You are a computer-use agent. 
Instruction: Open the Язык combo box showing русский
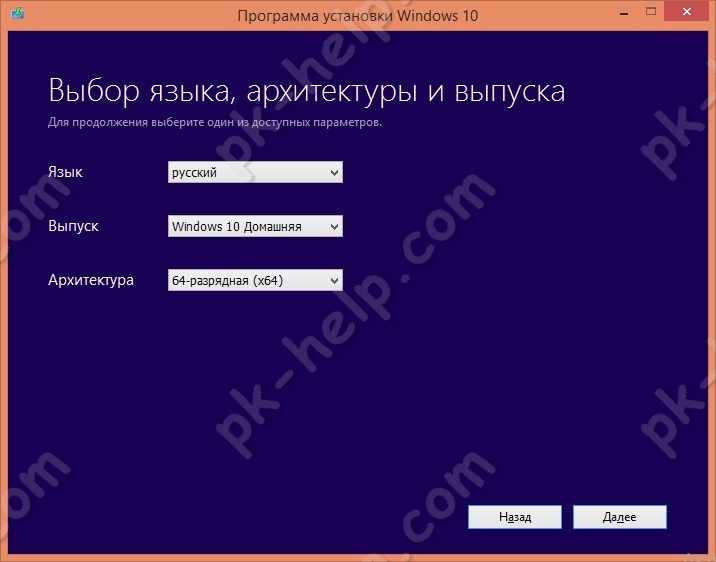[x=255, y=172]
